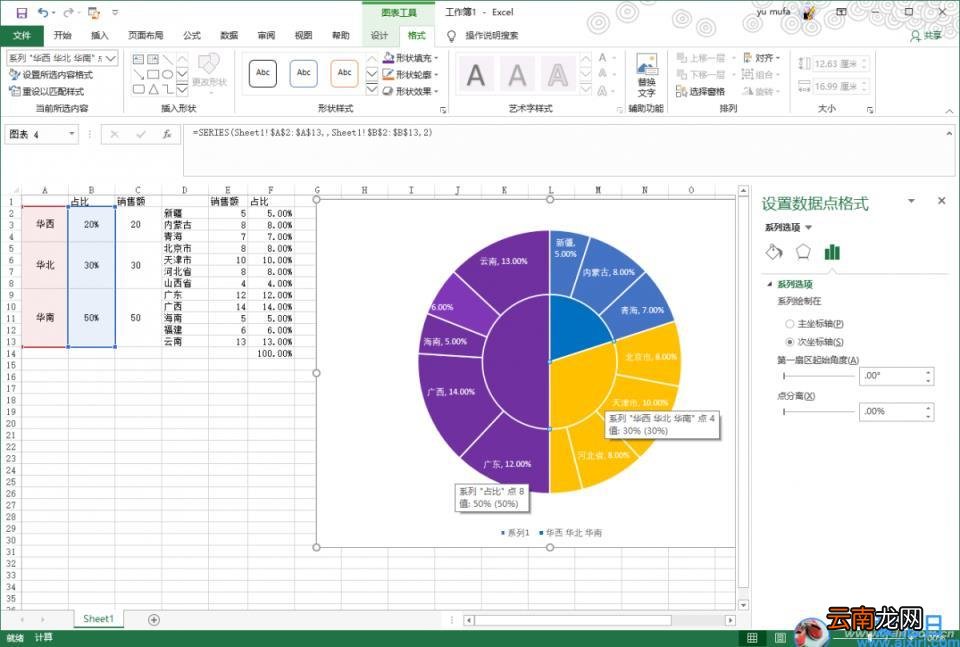Open the 文件 tab
Viewport: 960px width, 647px height.
pyautogui.click(x=21, y=36)
